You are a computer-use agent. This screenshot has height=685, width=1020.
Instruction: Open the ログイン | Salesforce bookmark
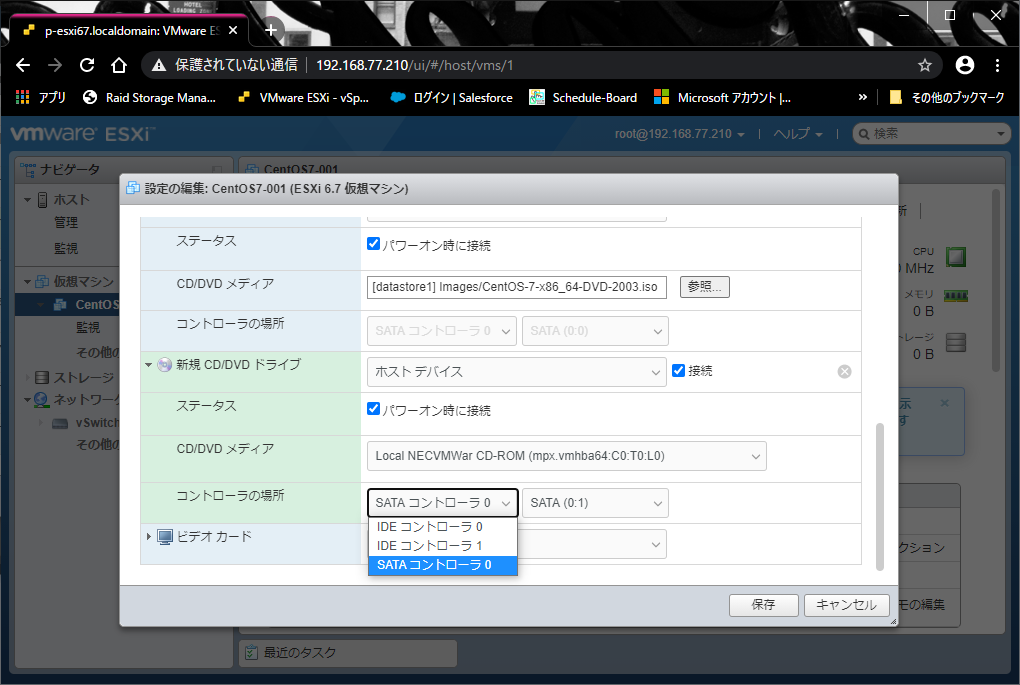(x=451, y=98)
